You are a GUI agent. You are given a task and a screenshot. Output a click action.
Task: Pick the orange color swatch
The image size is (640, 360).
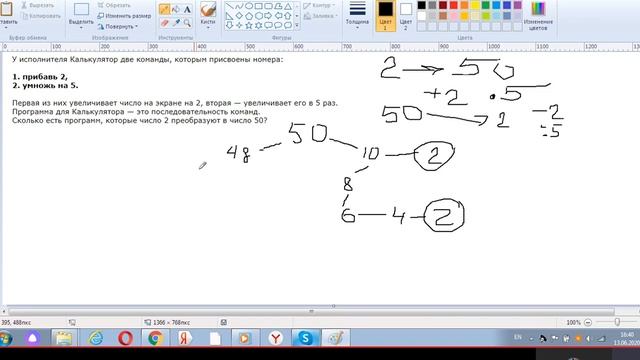[x=464, y=5]
